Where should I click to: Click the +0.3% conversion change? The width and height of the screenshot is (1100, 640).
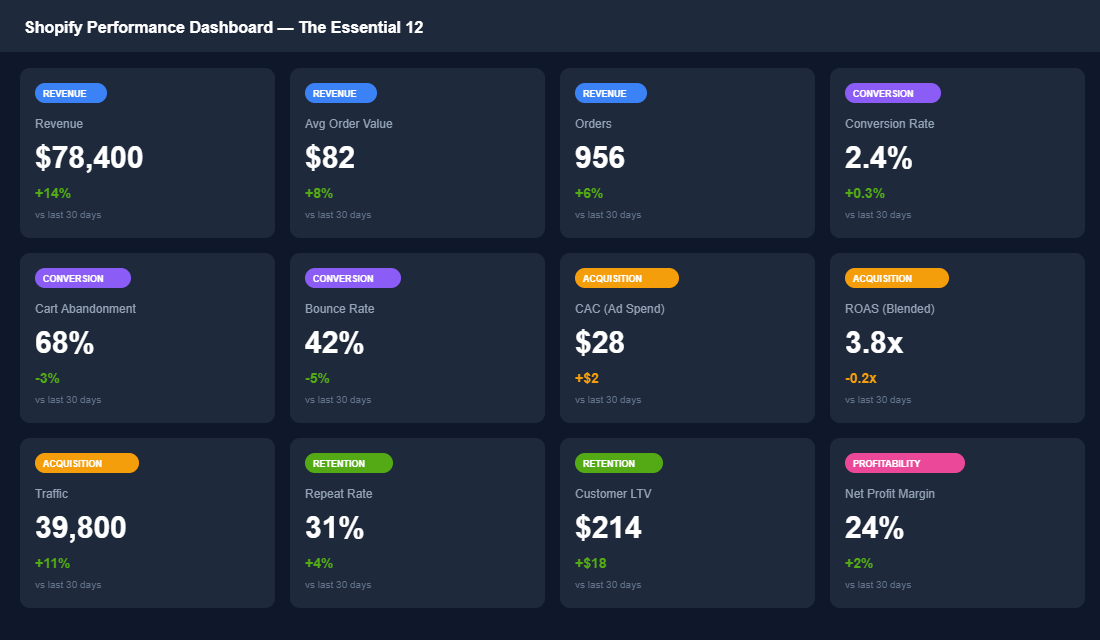[x=865, y=193]
